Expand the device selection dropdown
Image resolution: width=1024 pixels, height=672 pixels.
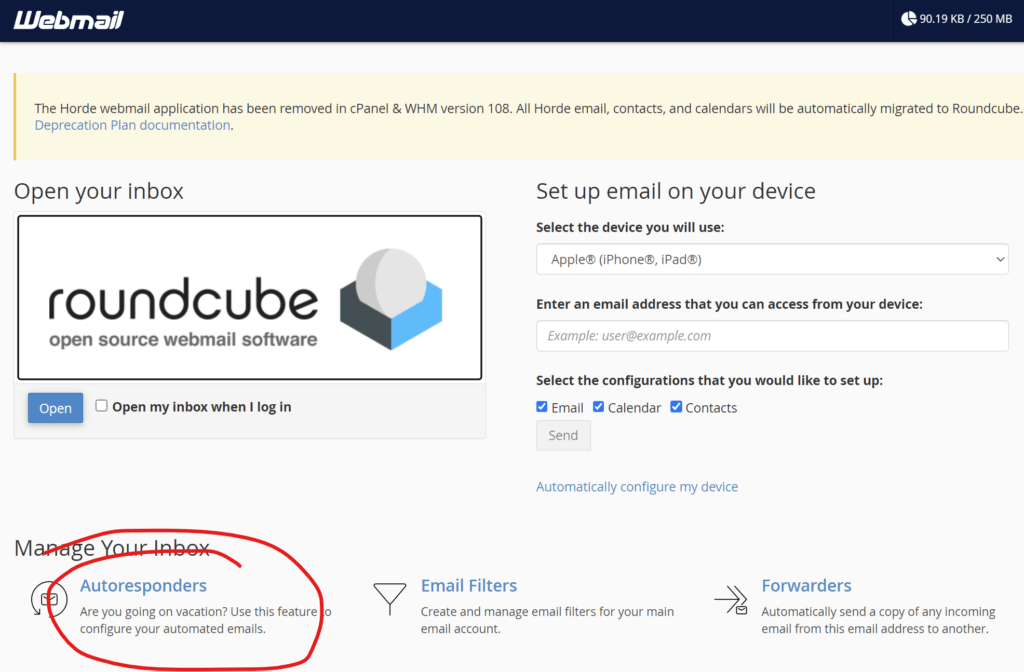coord(772,259)
